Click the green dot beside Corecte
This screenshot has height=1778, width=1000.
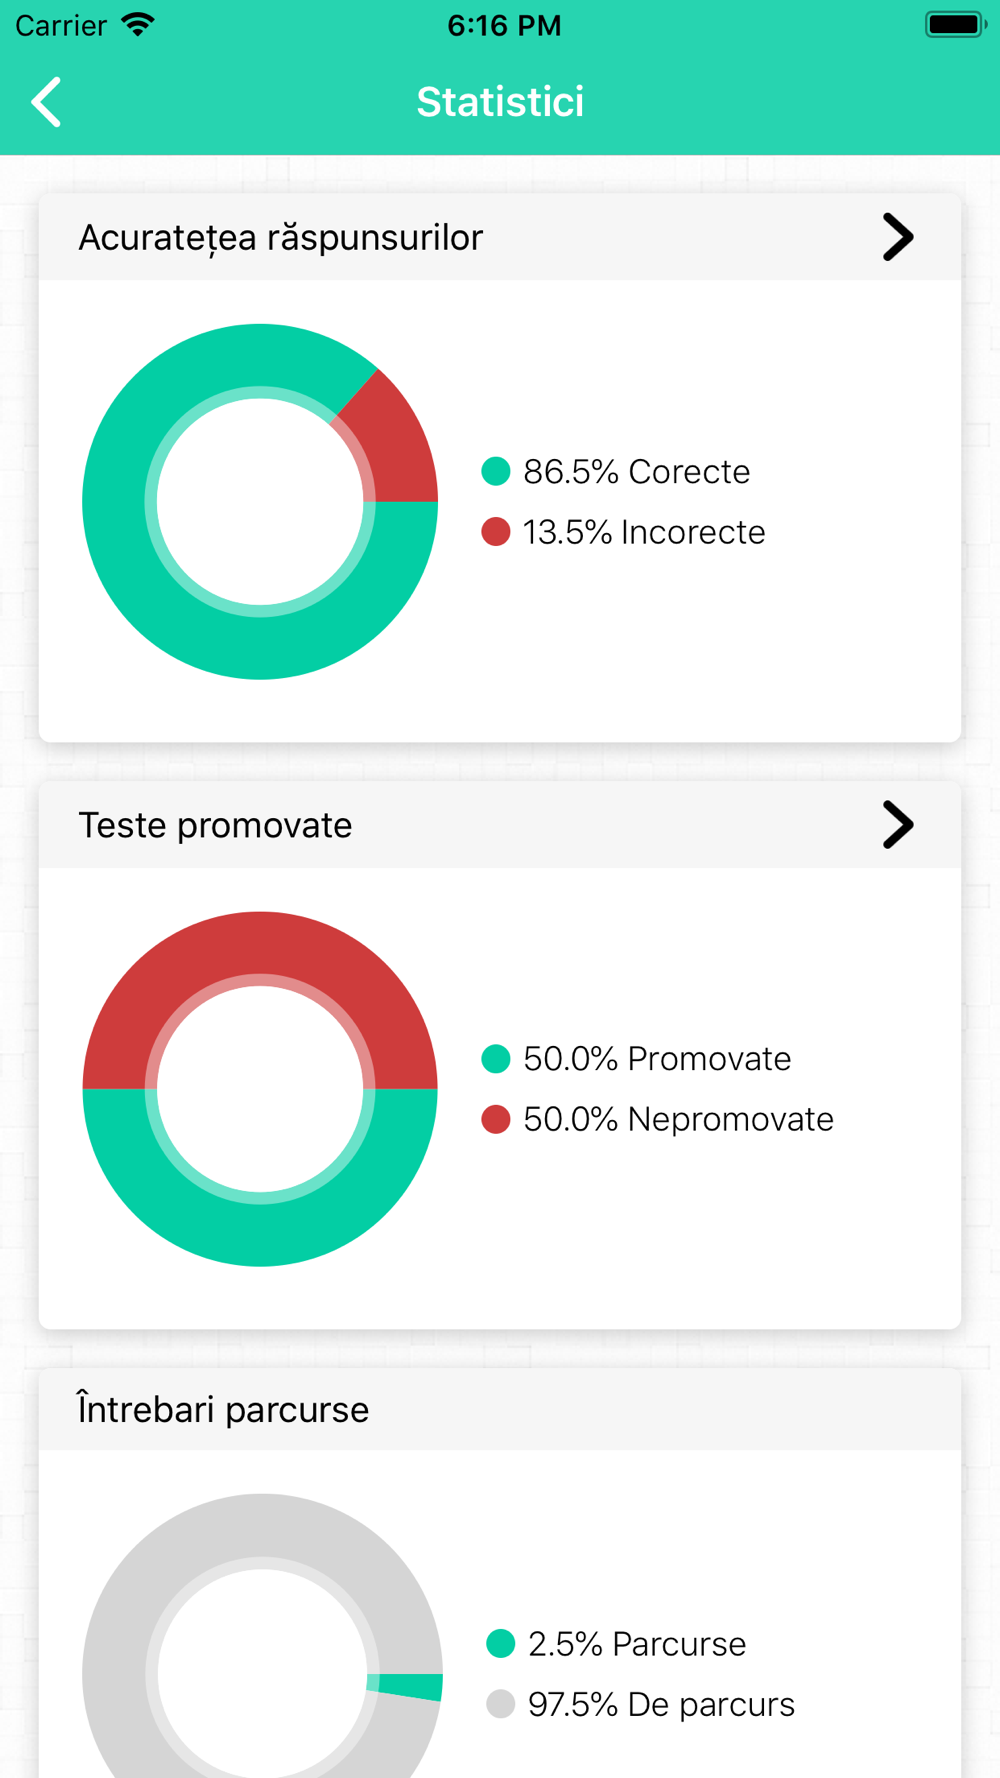tap(496, 471)
